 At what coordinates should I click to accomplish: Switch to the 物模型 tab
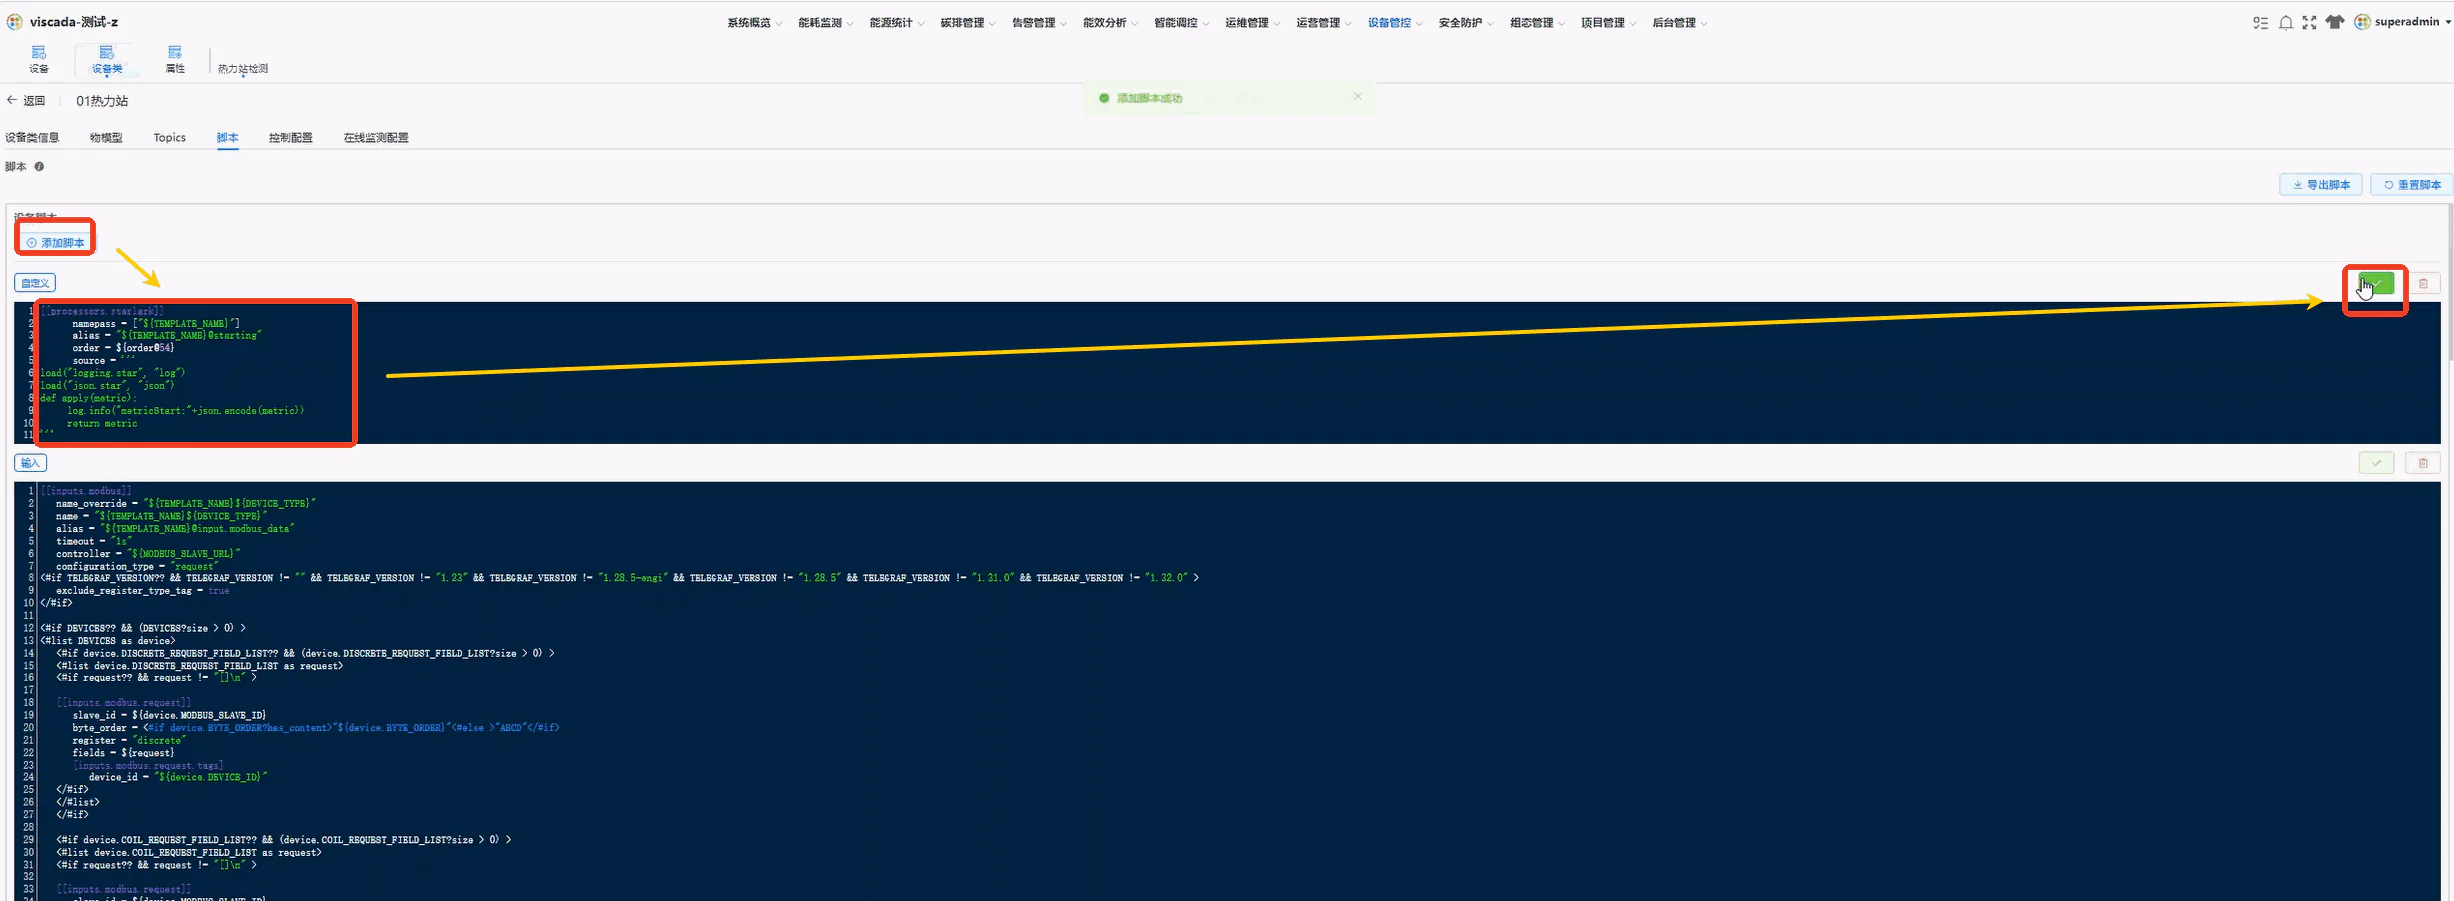point(106,138)
